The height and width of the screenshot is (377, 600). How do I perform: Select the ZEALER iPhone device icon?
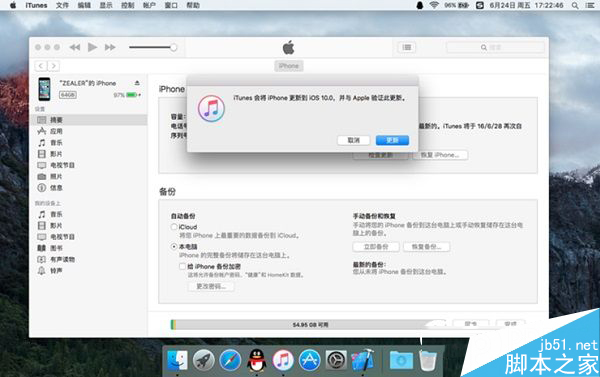click(44, 89)
